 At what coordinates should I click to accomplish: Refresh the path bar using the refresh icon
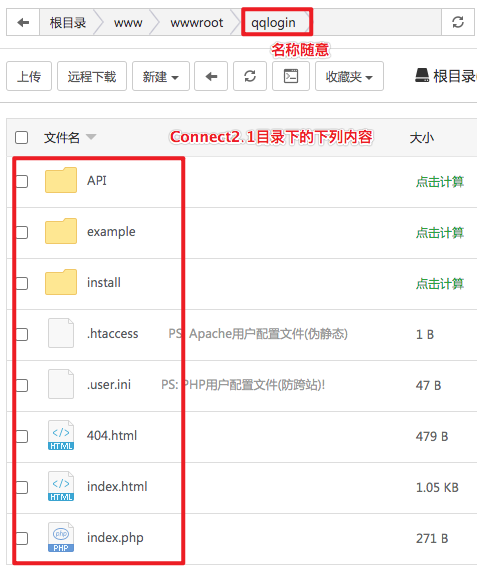tap(458, 22)
